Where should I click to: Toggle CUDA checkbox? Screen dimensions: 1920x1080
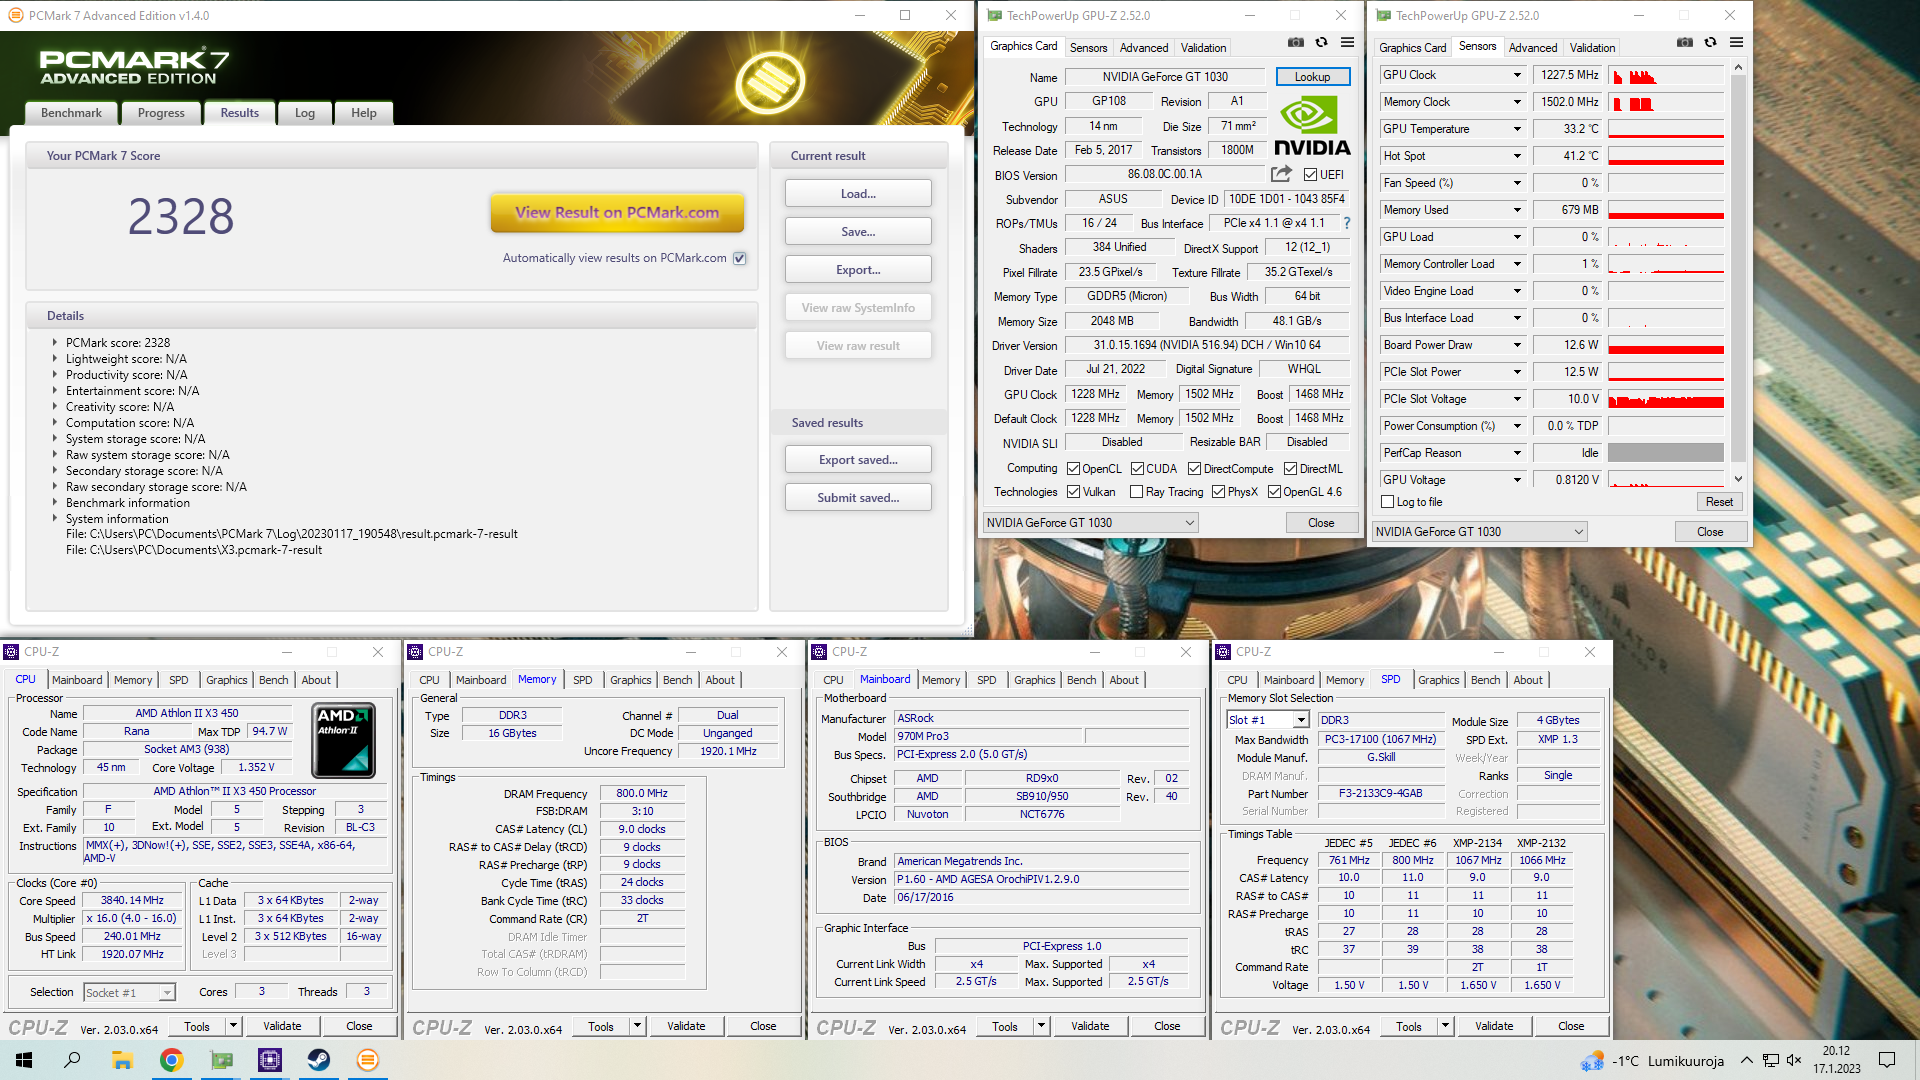point(1137,468)
